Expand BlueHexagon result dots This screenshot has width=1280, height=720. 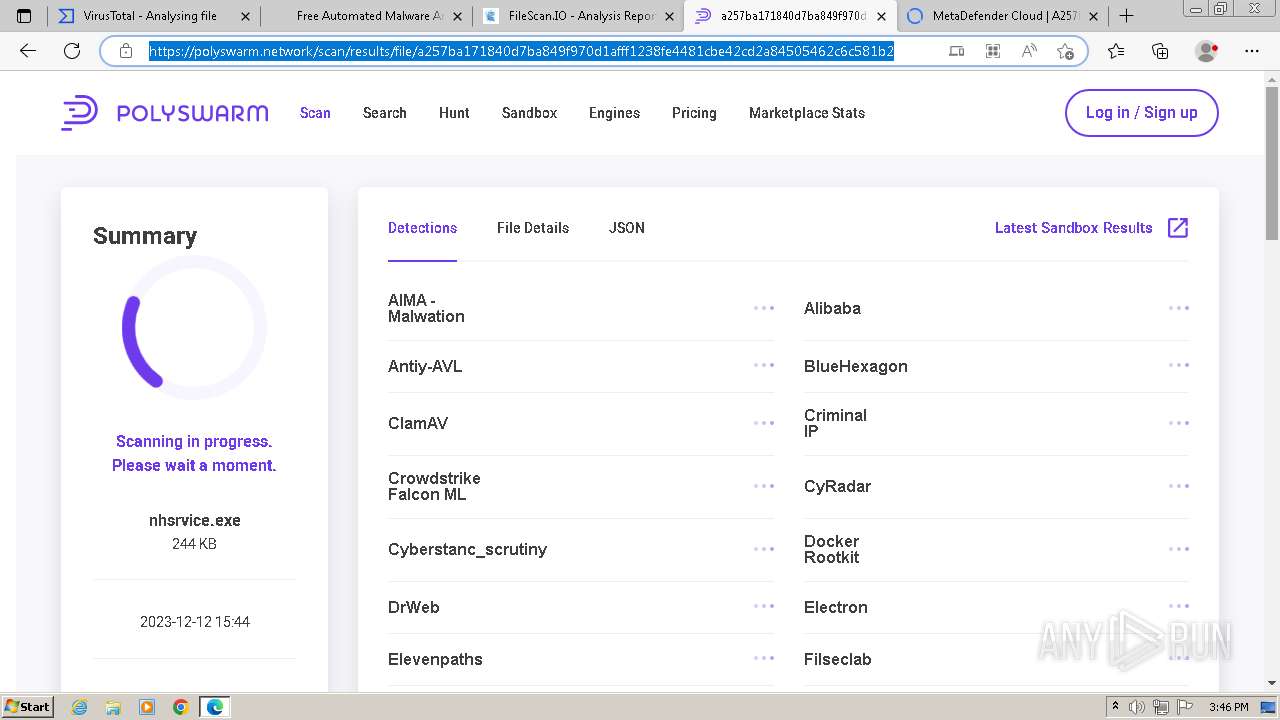click(1179, 365)
